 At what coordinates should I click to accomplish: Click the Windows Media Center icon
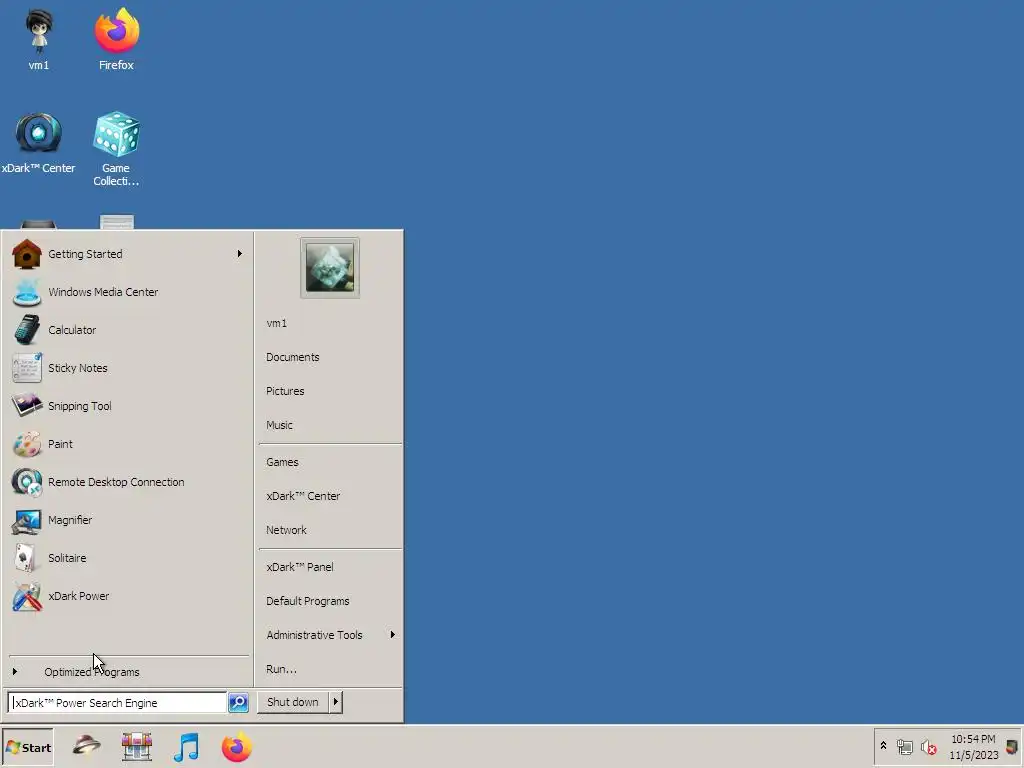point(27,292)
